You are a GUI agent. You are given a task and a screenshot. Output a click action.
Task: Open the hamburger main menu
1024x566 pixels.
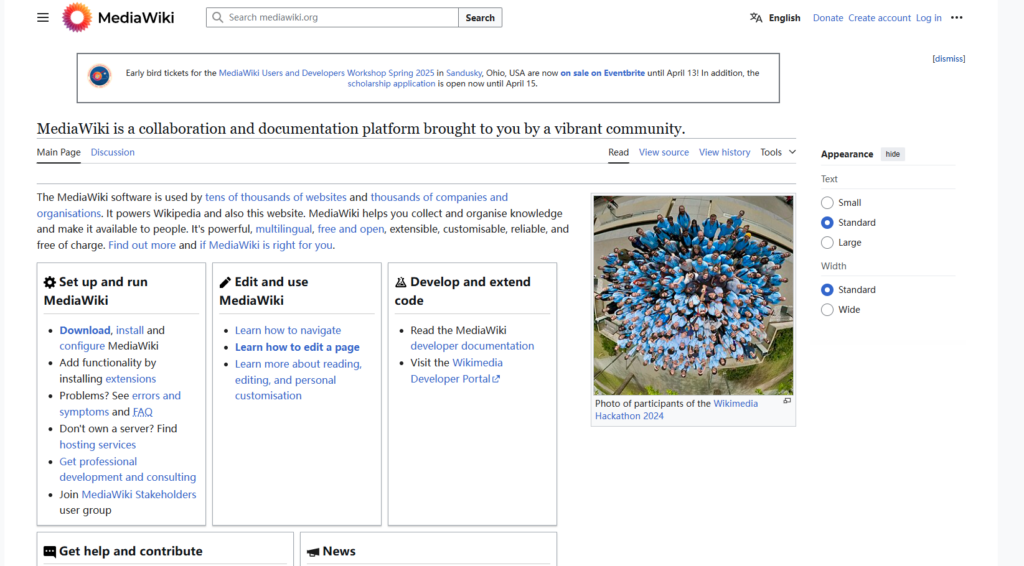click(x=42, y=17)
